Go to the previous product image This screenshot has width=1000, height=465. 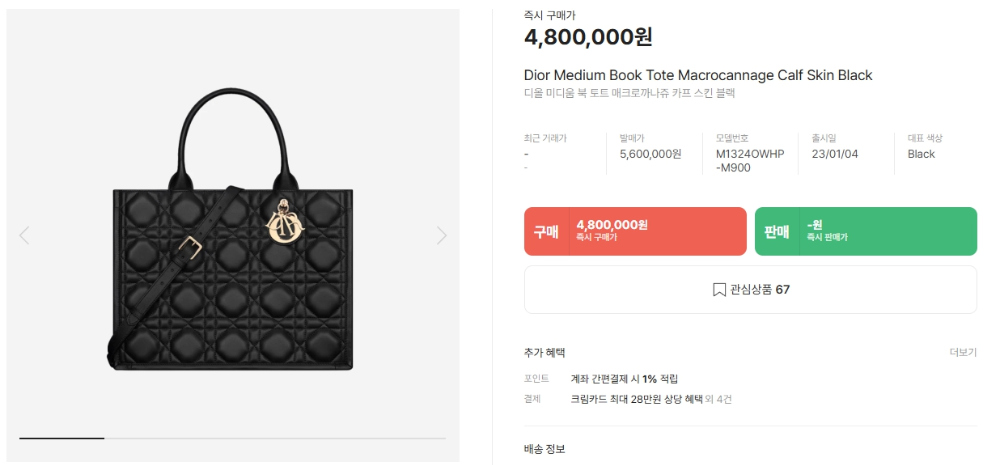click(24, 236)
